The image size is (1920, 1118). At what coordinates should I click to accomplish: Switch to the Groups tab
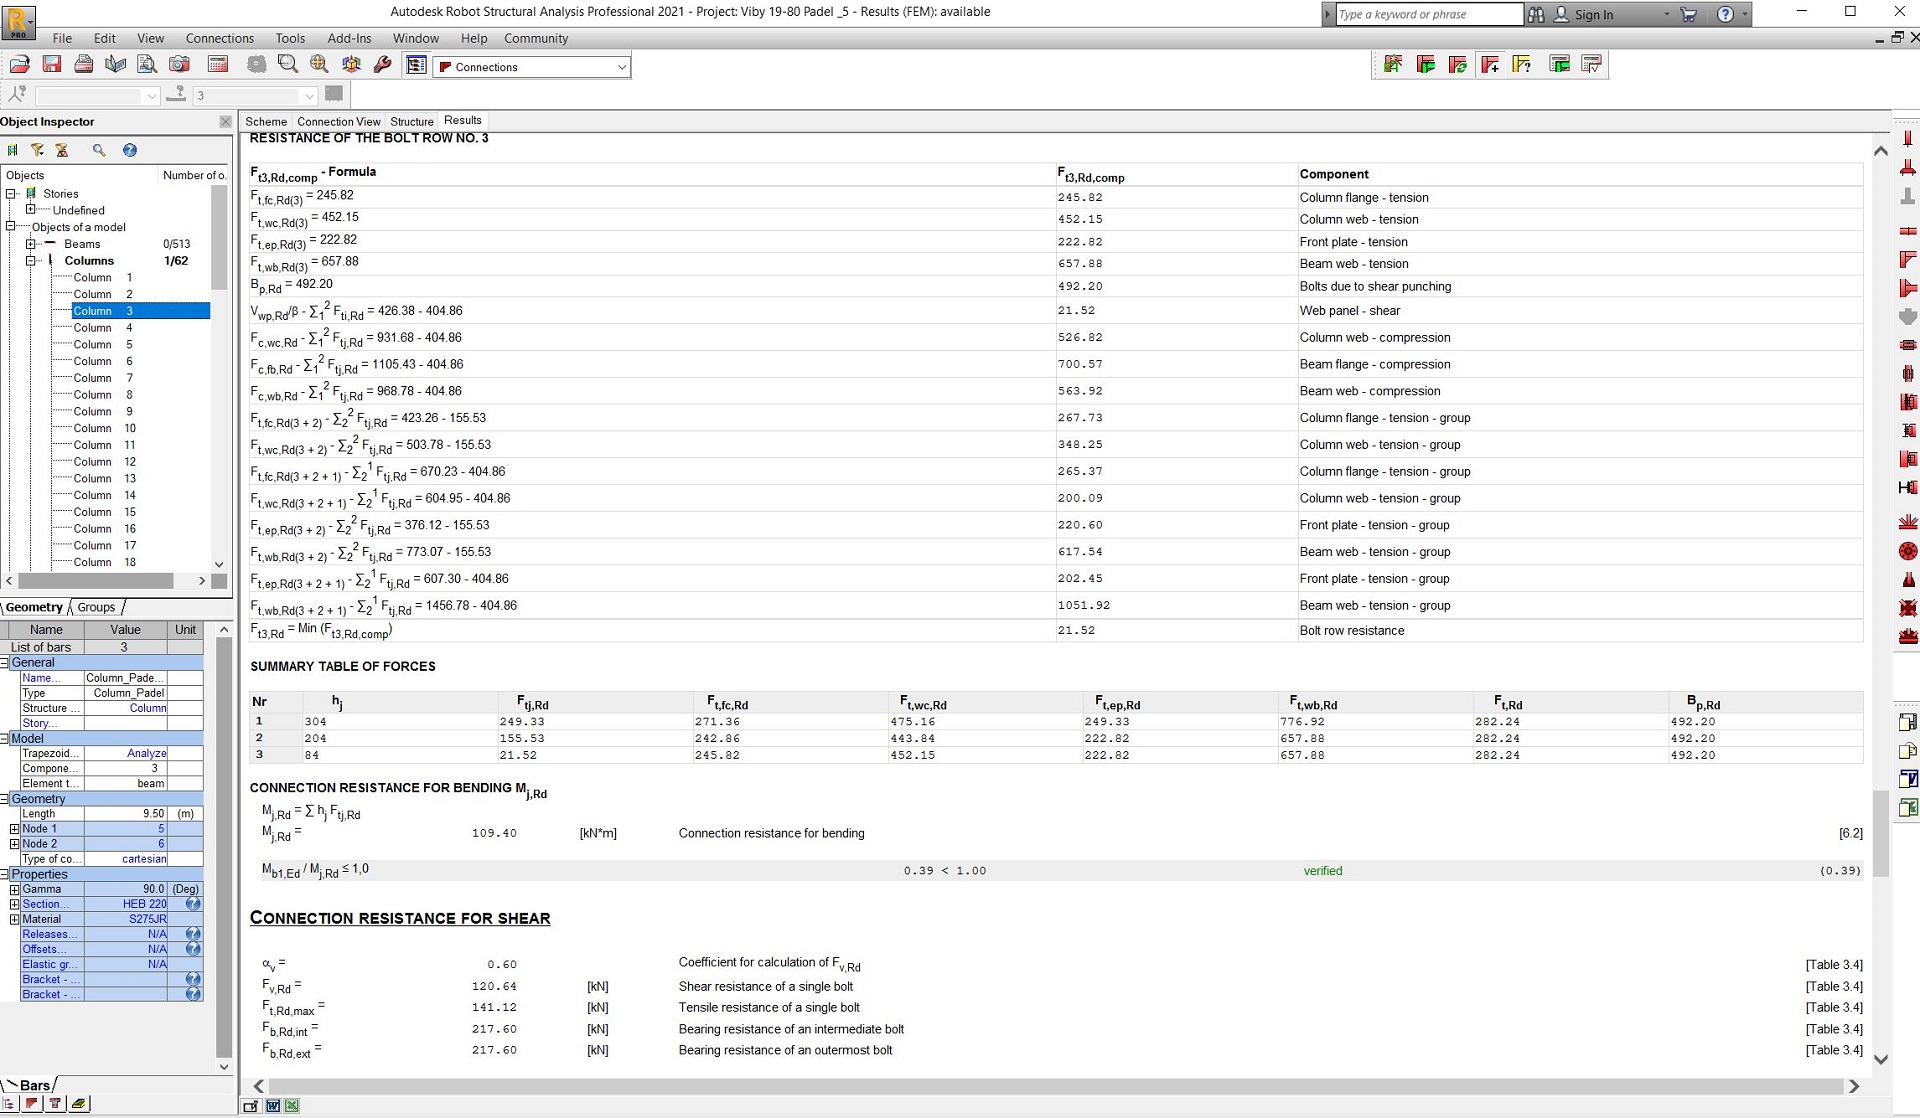[97, 607]
